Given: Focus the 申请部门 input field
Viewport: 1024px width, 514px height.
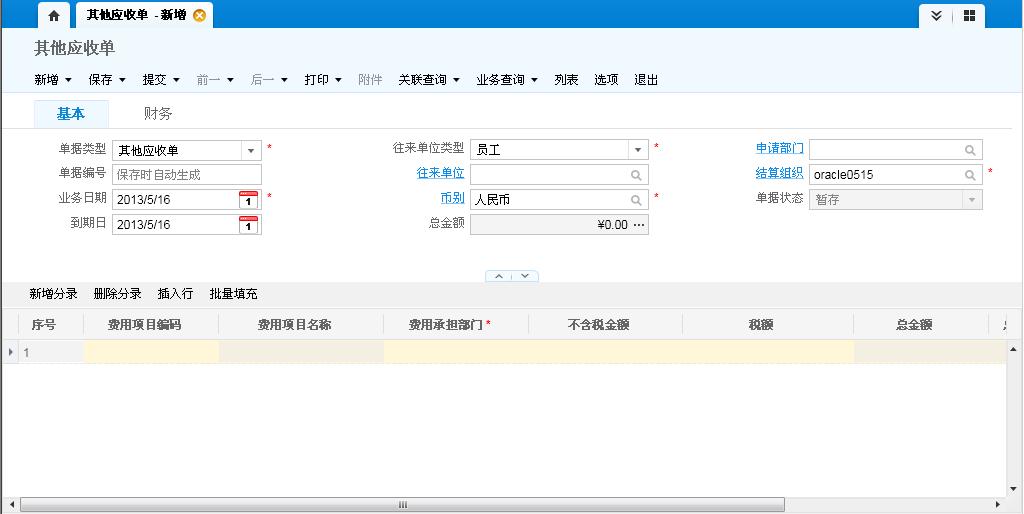Looking at the screenshot, I should coord(895,150).
